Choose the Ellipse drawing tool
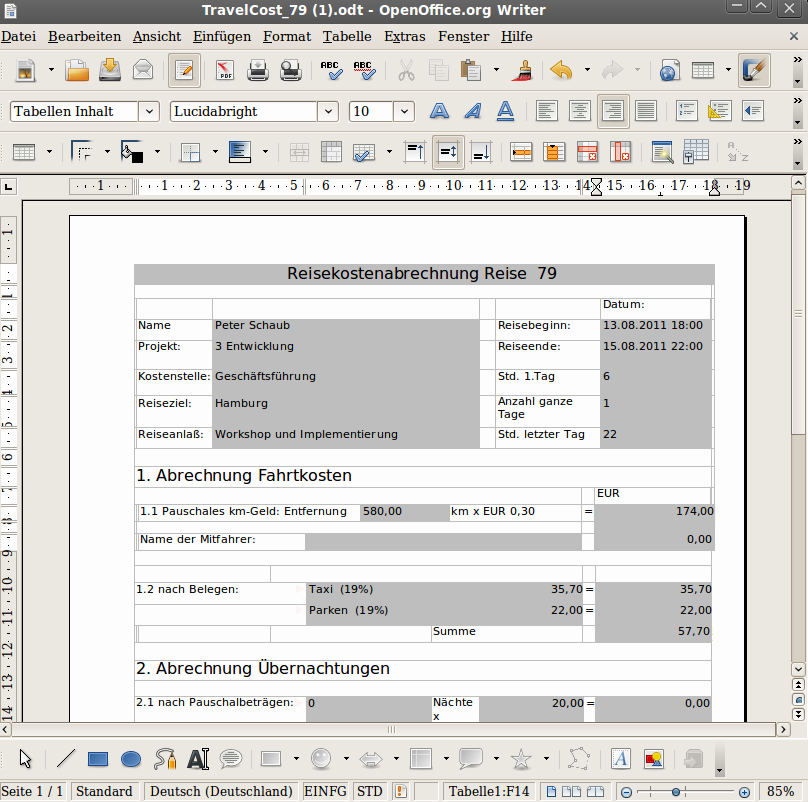The width and height of the screenshot is (808, 802). [130, 759]
